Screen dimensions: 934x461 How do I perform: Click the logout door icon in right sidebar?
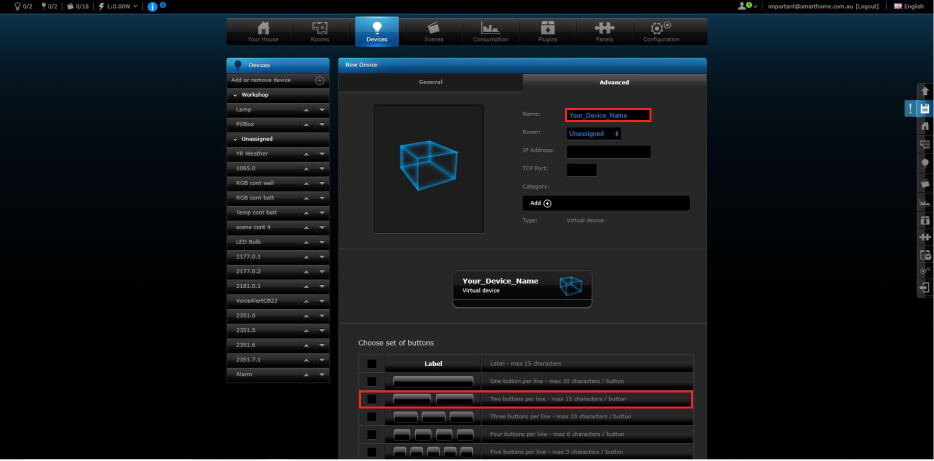924,288
